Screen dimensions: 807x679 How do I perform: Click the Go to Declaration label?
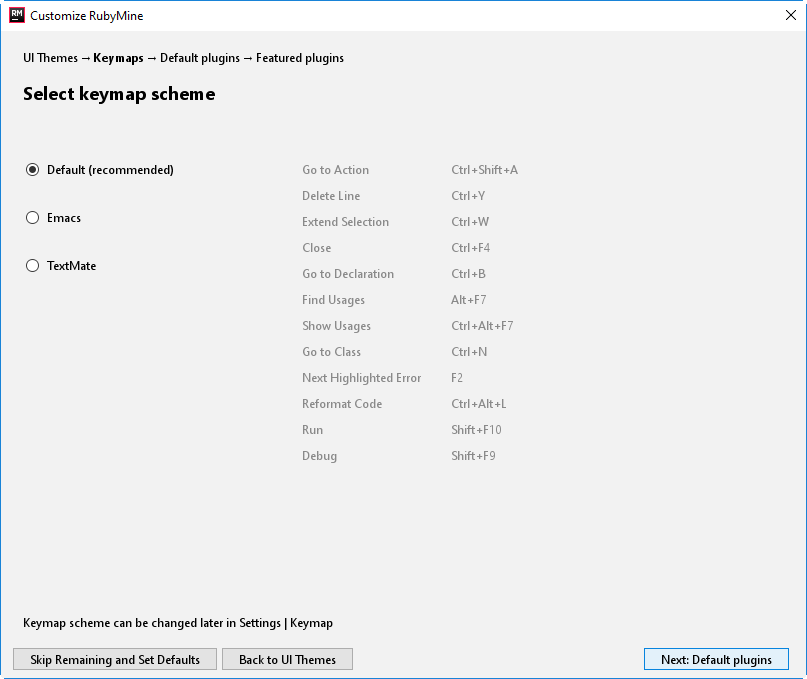pos(348,274)
